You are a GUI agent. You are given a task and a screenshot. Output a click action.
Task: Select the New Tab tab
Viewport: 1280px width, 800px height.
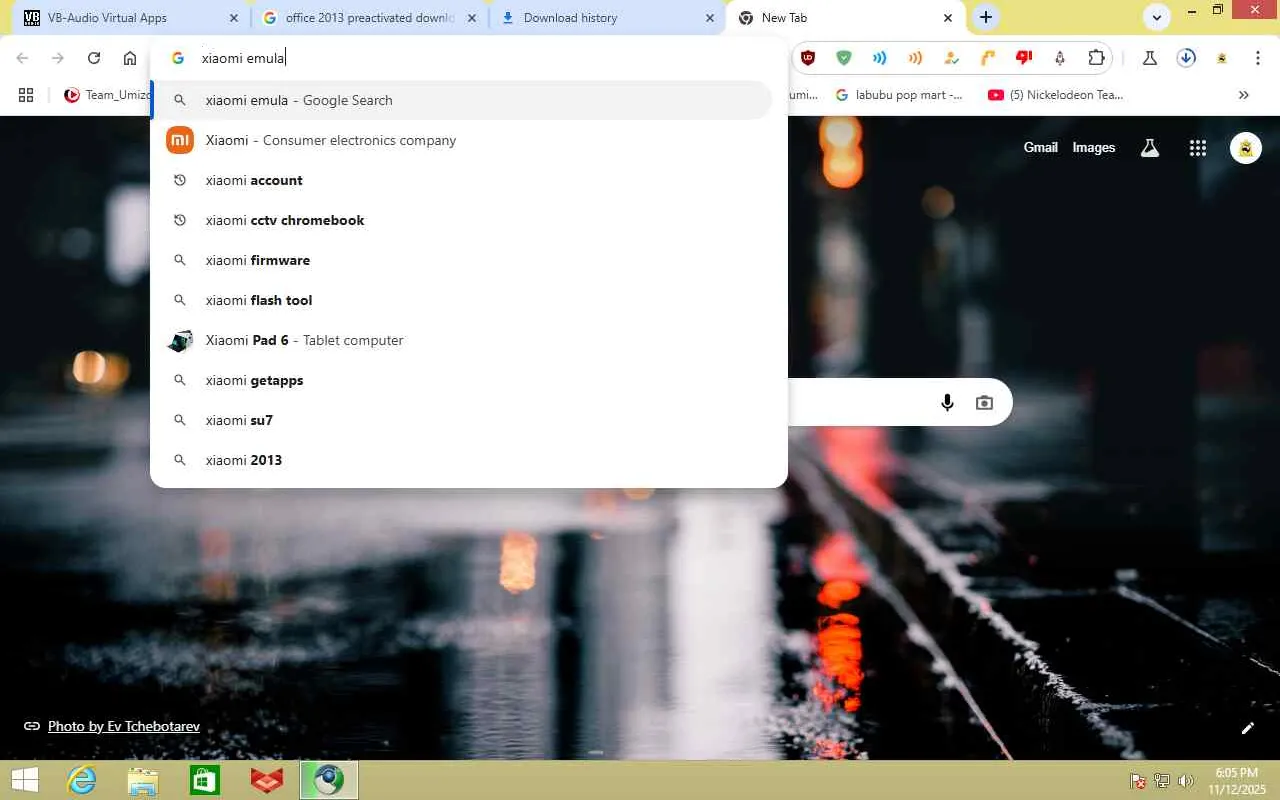tap(845, 18)
